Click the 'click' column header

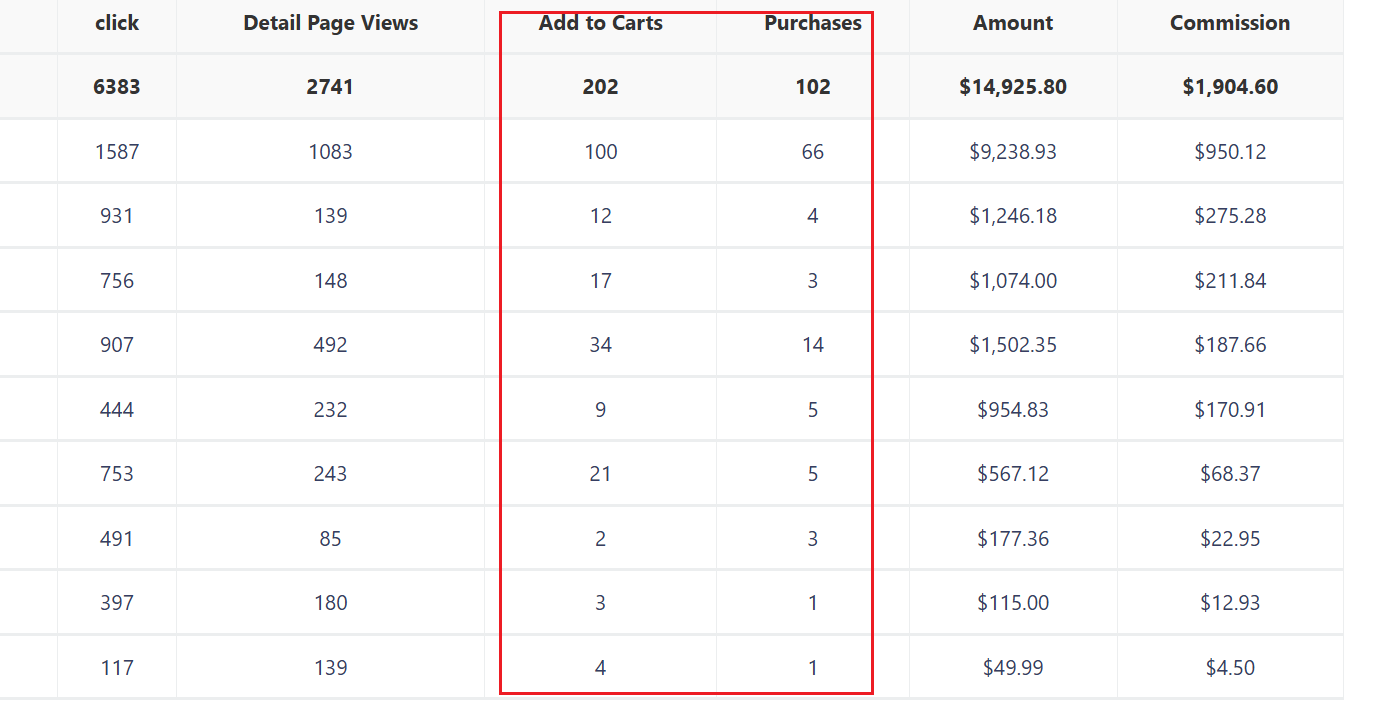coord(117,23)
